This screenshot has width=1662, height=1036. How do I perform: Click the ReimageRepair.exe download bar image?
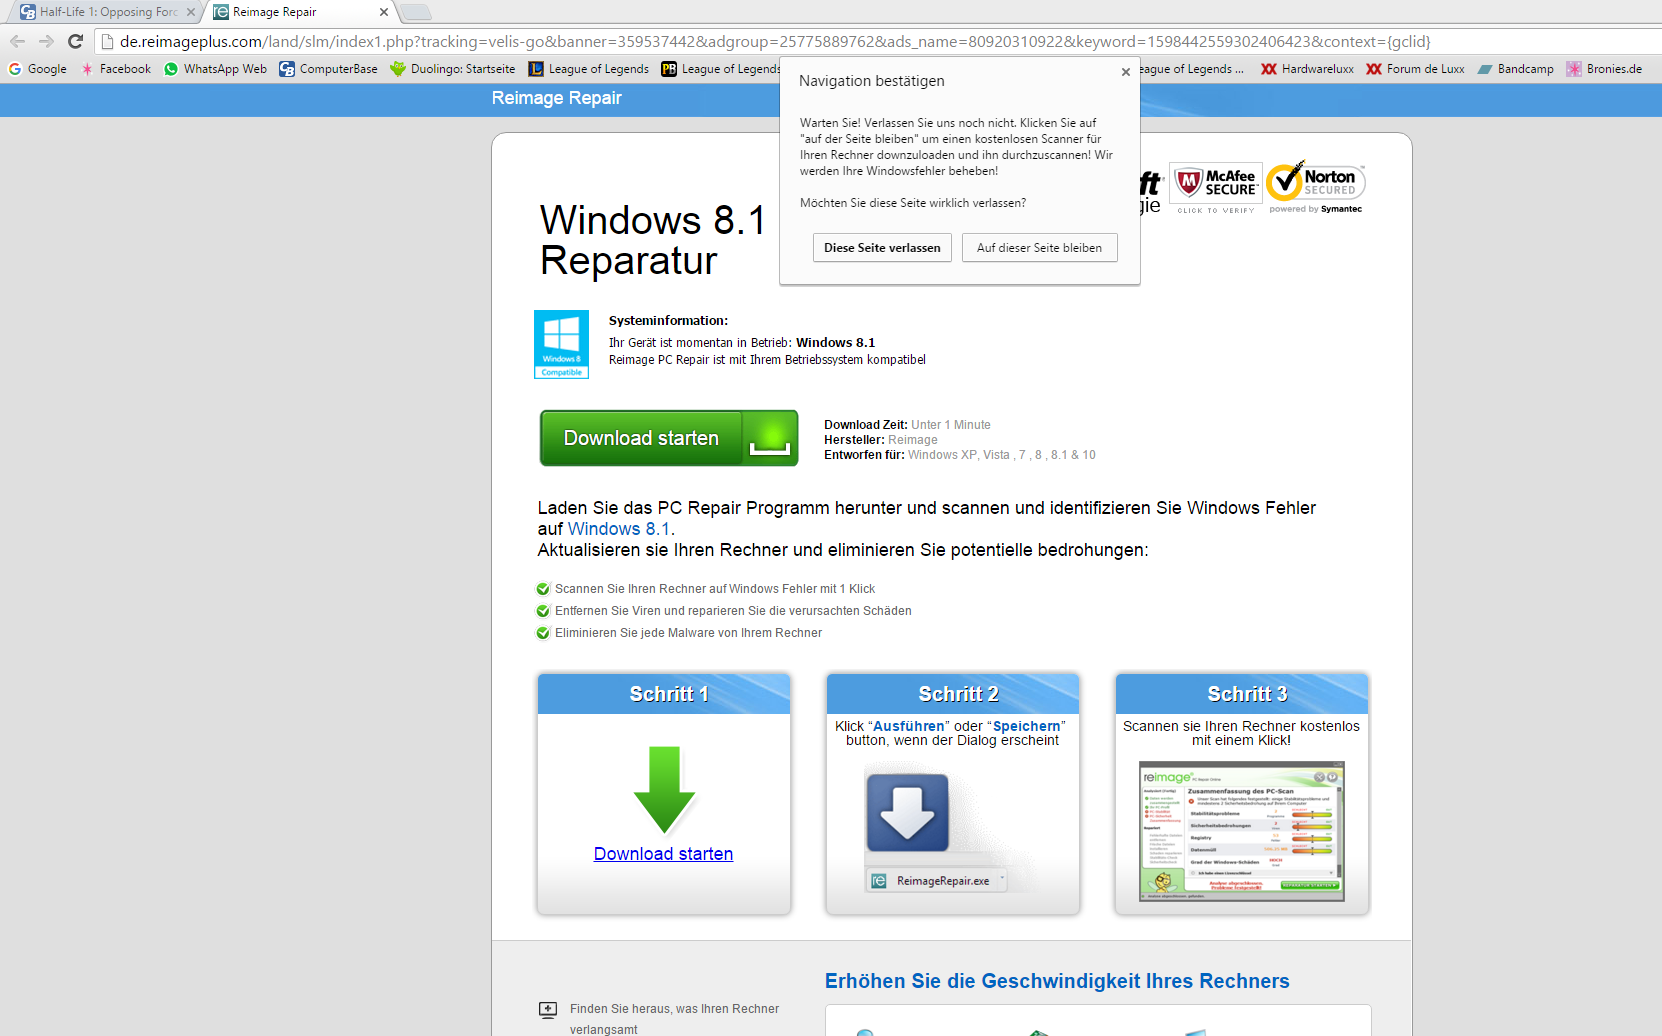click(937, 881)
